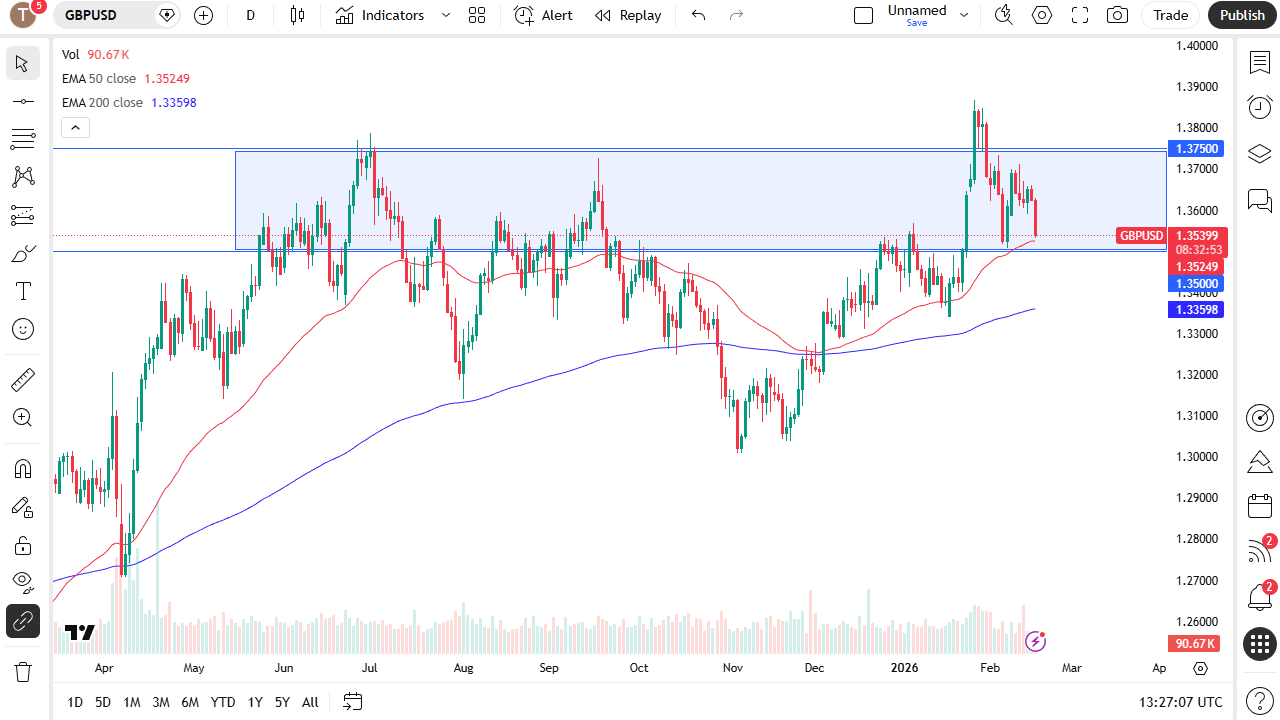Start Replay mode
This screenshot has width=1280, height=720.
coord(628,15)
